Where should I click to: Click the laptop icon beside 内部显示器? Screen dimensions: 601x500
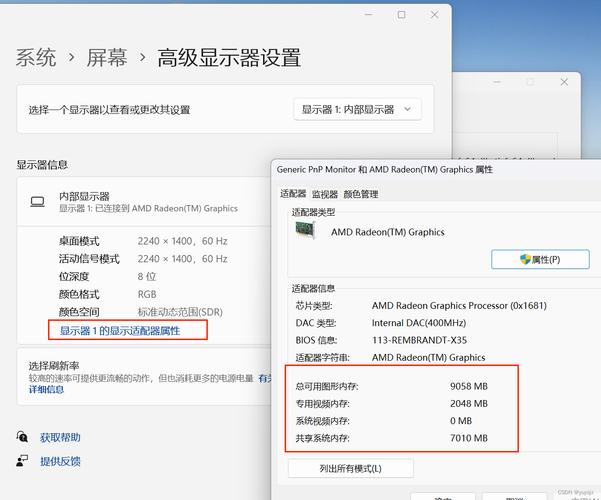click(x=38, y=202)
